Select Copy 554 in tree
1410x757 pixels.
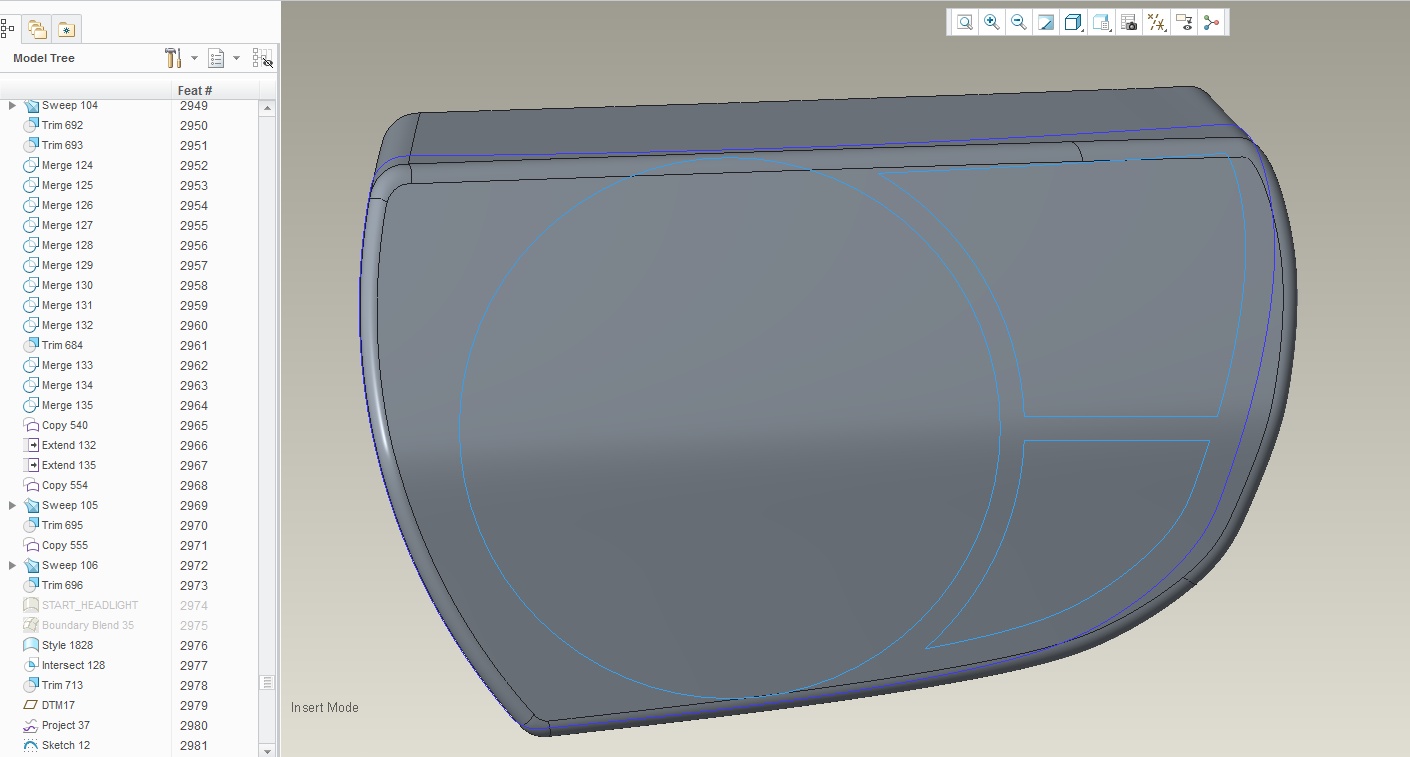pyautogui.click(x=65, y=485)
